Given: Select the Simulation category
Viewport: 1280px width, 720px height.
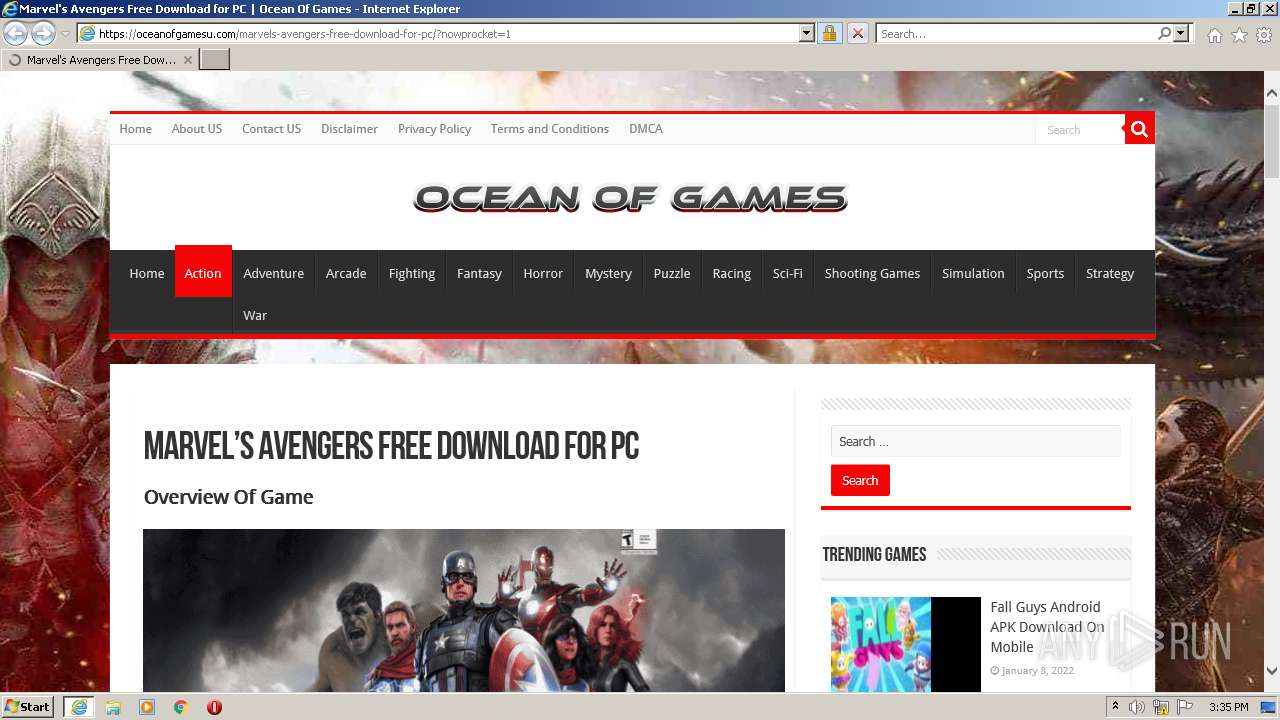Looking at the screenshot, I should pos(973,273).
